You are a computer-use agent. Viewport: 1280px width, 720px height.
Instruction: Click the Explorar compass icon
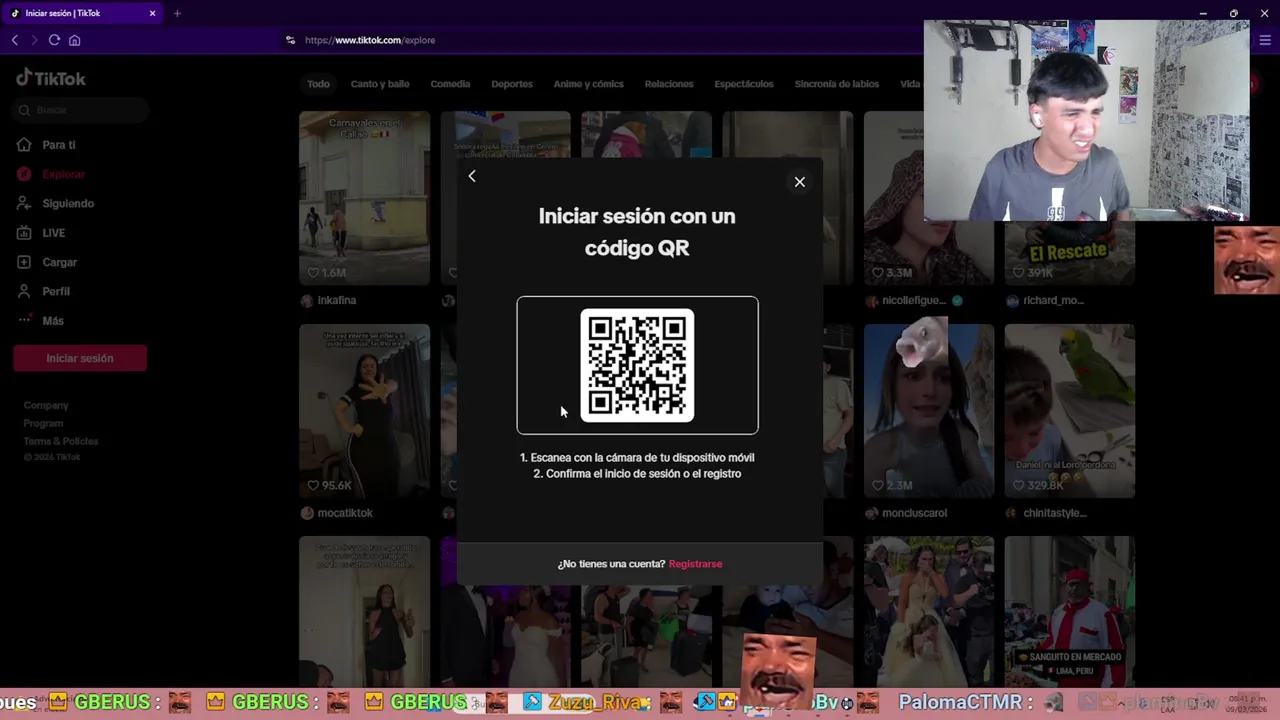coord(24,174)
